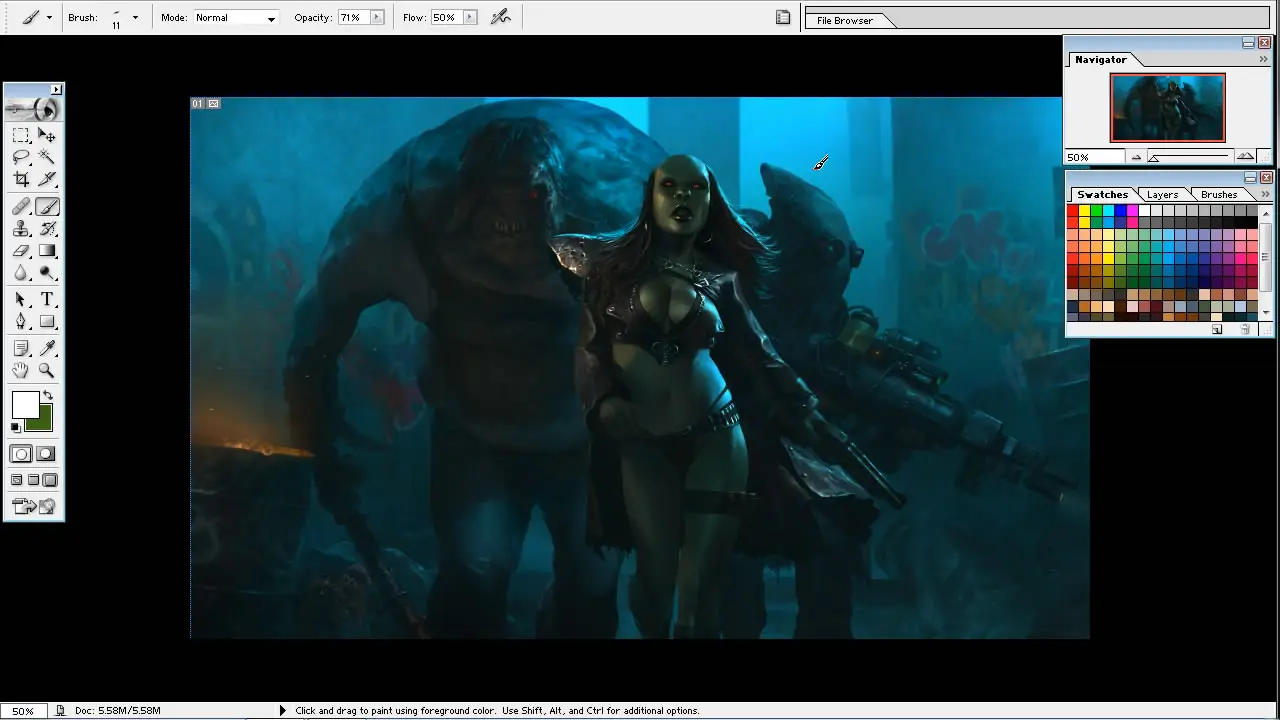
Task: Select the Healing Brush tool
Action: (x=21, y=207)
